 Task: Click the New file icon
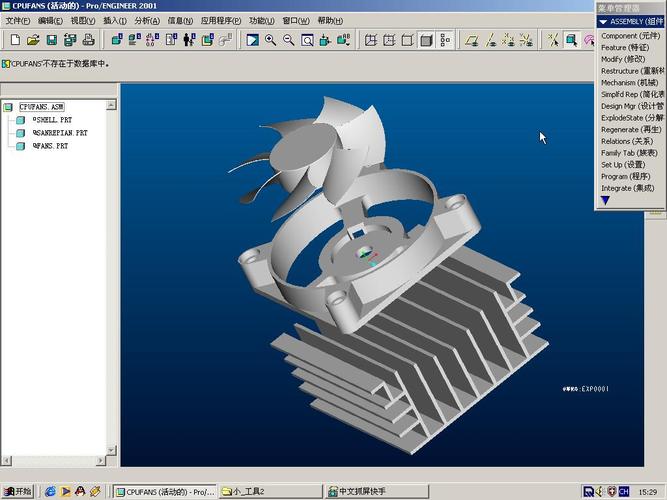coord(15,40)
